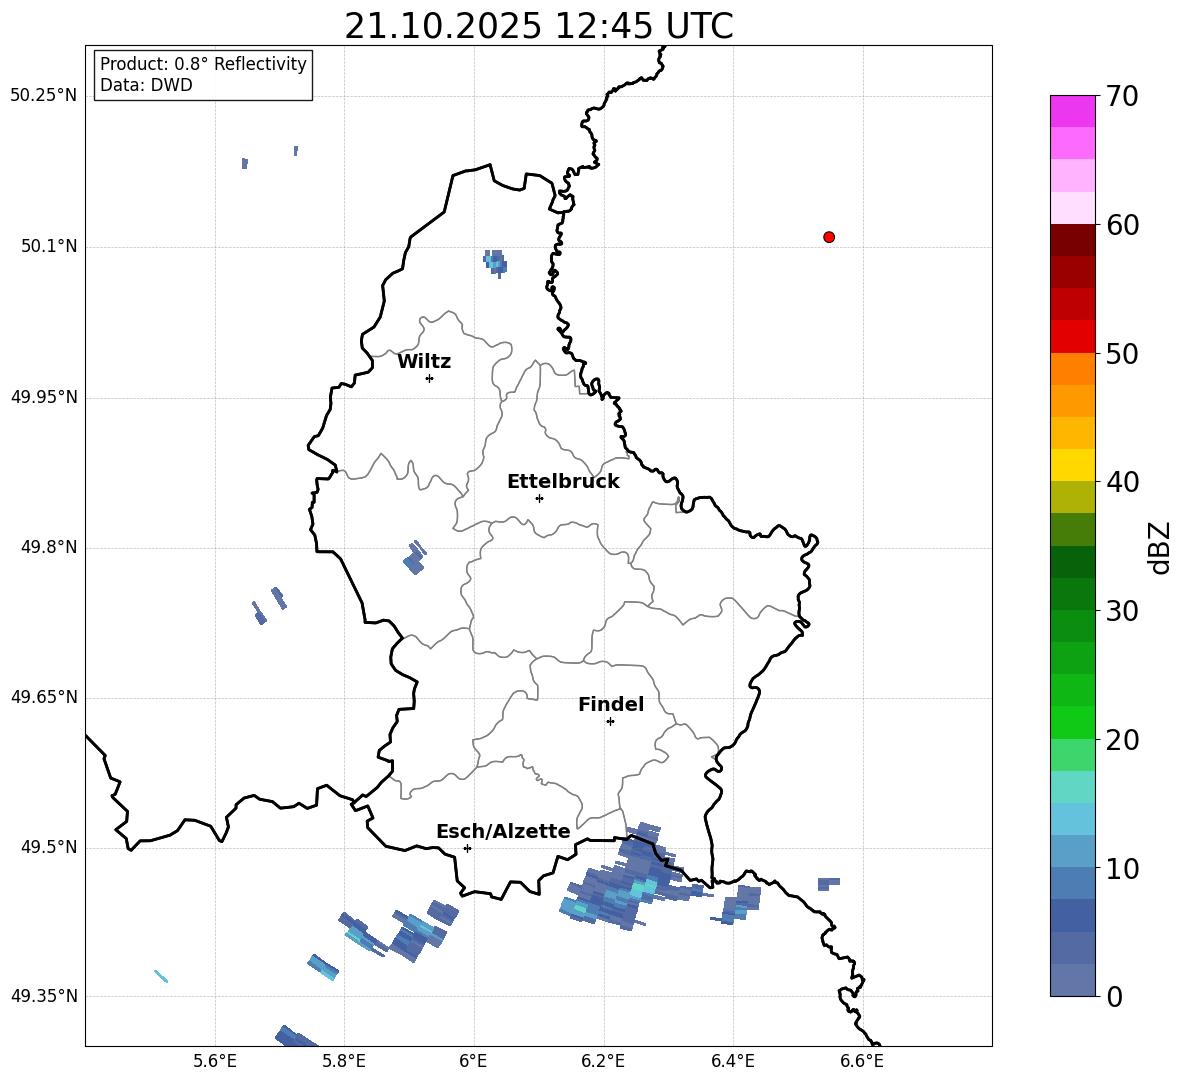The height and width of the screenshot is (1081, 1184).
Task: Click the Wiltz station label
Action: [x=424, y=362]
